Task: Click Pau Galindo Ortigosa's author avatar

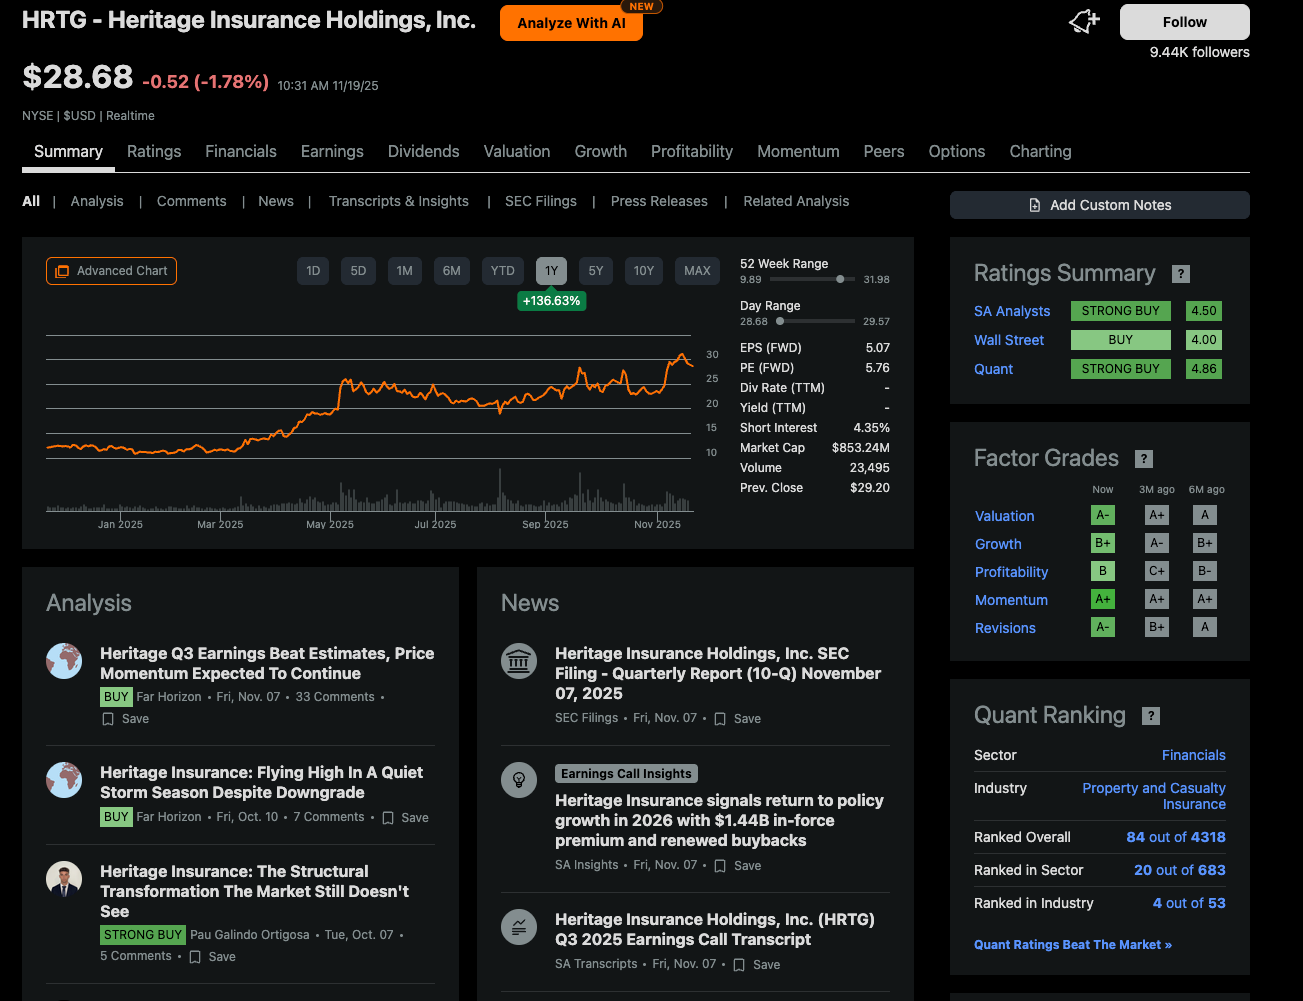Action: (x=64, y=879)
